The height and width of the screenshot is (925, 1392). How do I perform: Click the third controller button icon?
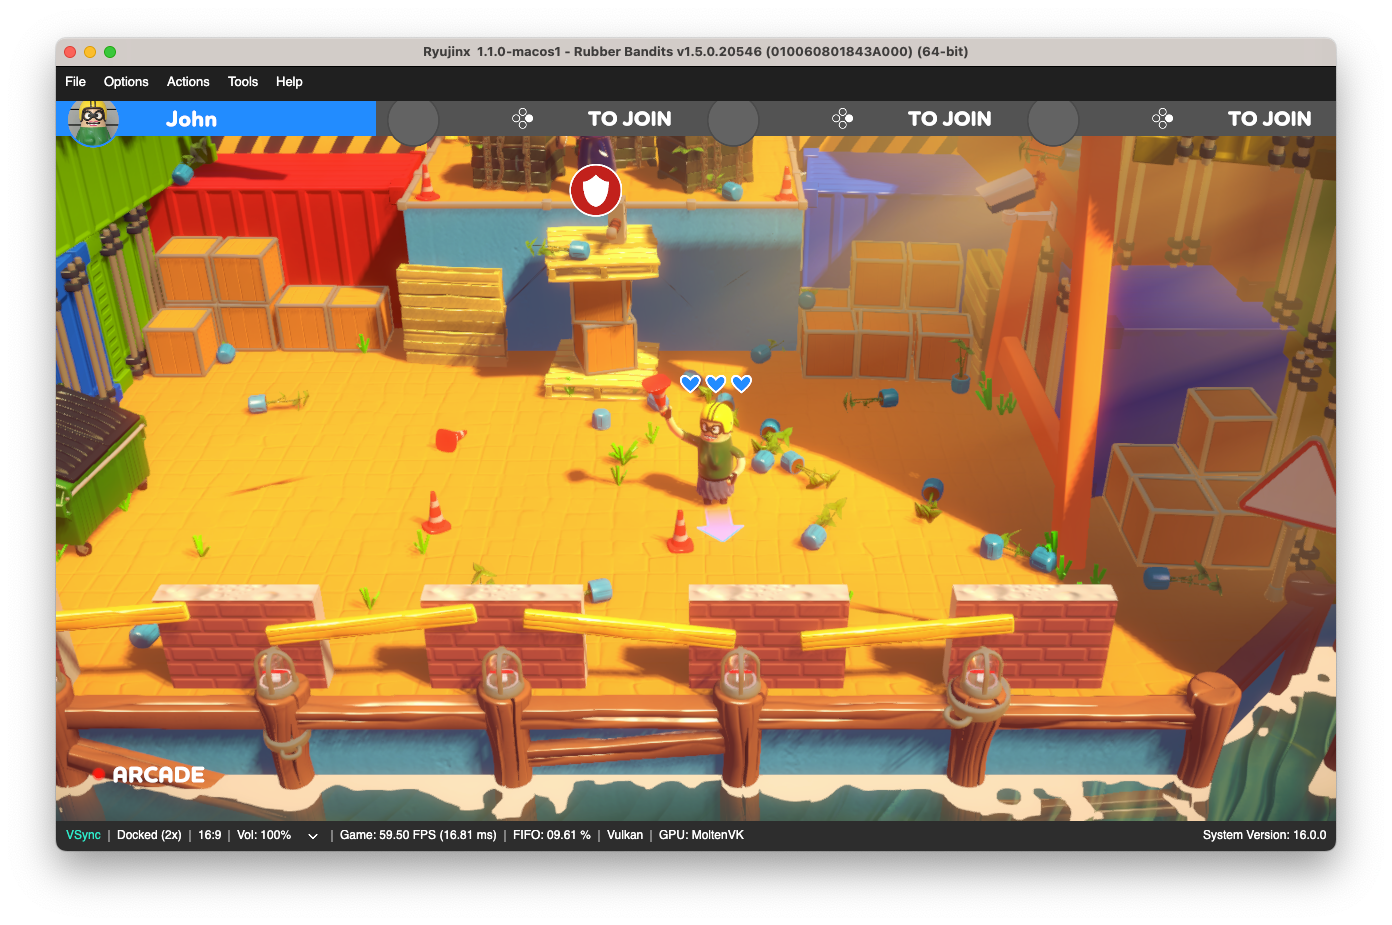pyautogui.click(x=1162, y=119)
